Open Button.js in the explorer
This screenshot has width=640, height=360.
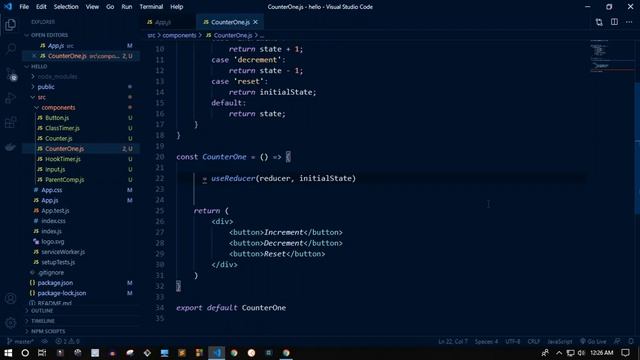coord(57,118)
